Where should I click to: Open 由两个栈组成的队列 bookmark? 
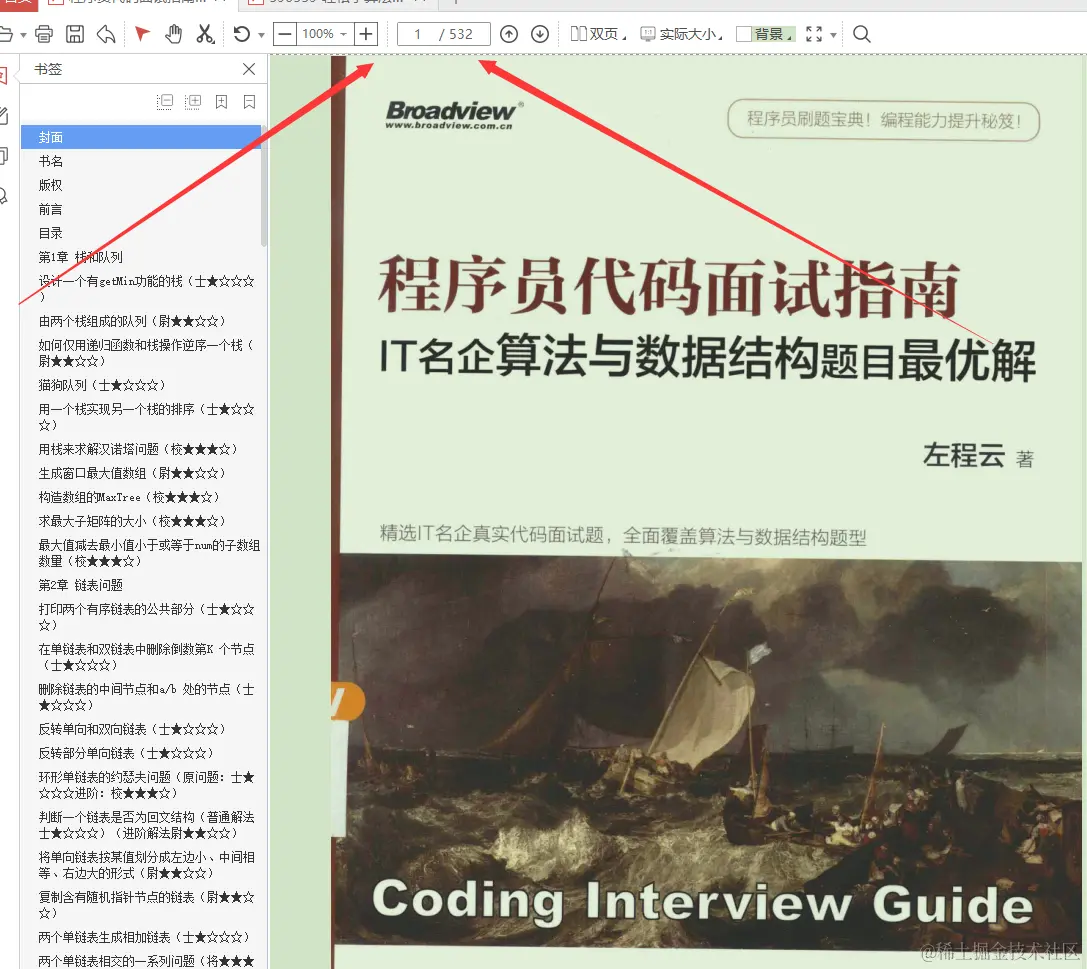132,321
